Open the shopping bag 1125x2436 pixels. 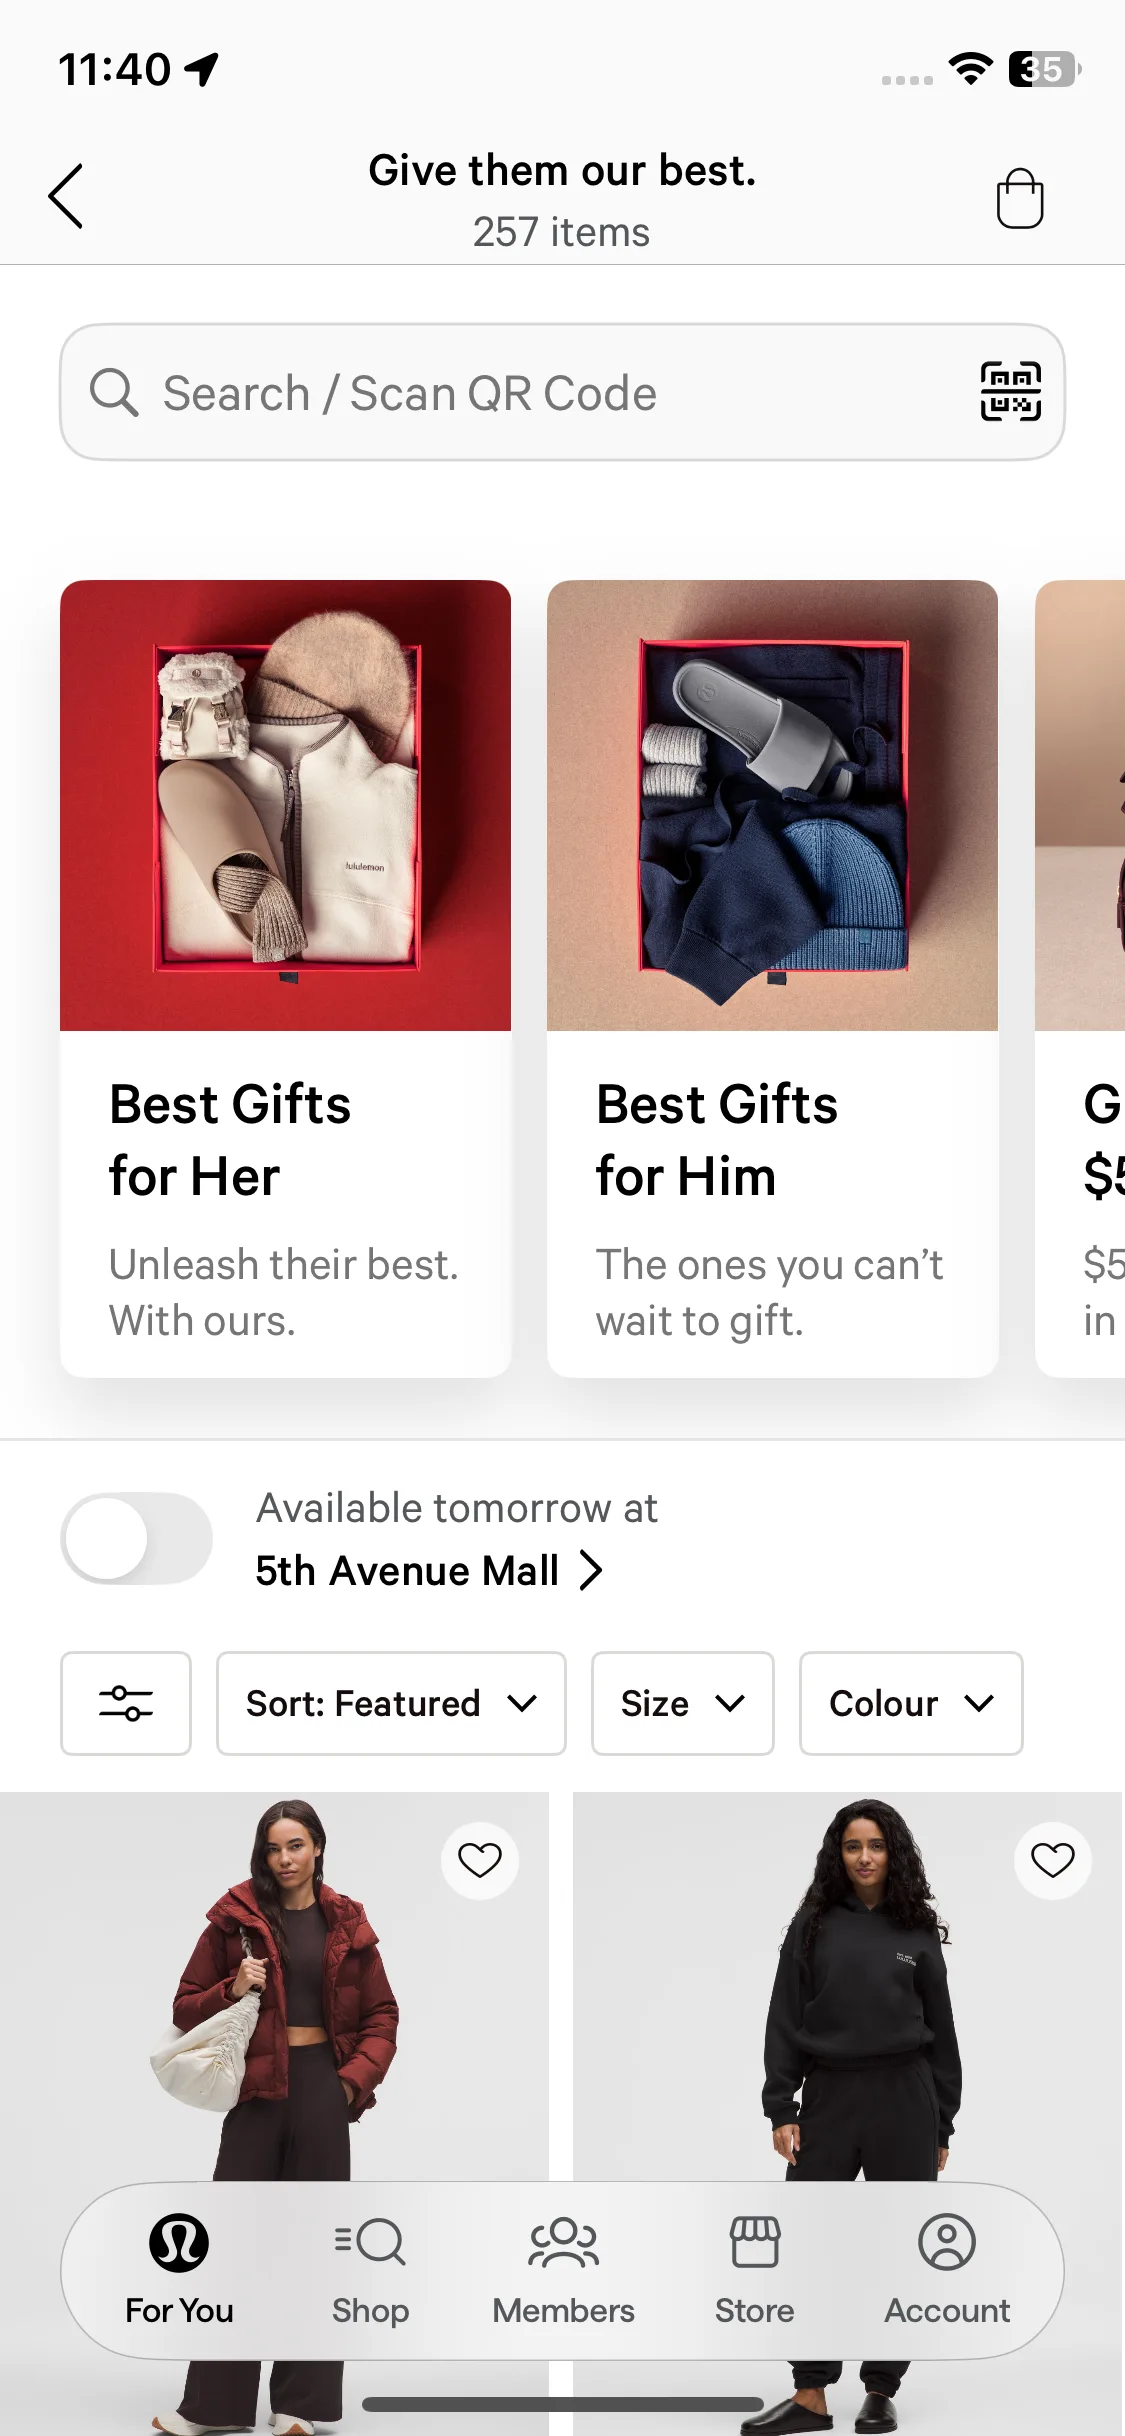point(1019,198)
